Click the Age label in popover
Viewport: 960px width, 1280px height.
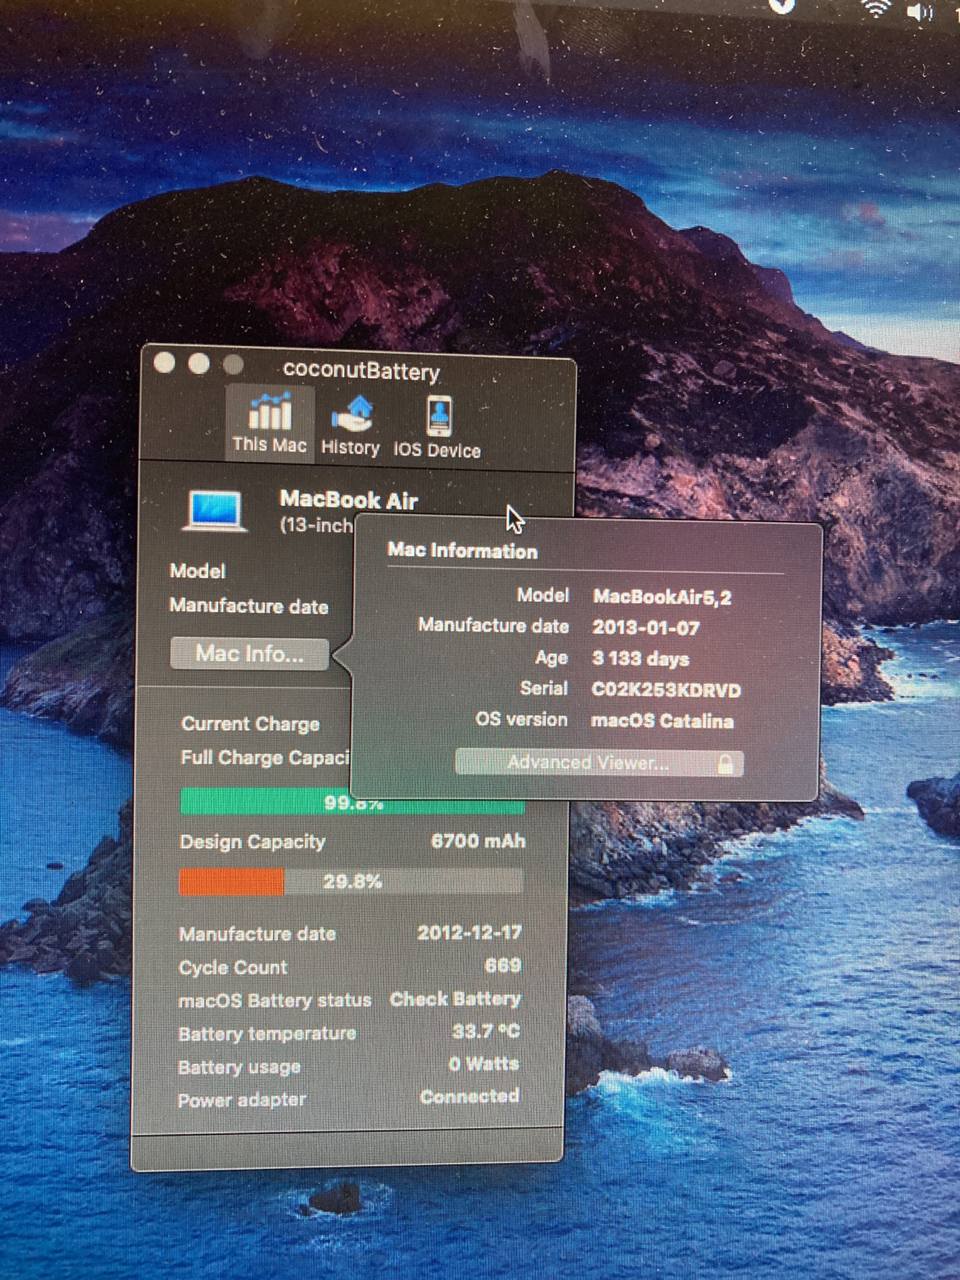(x=551, y=658)
